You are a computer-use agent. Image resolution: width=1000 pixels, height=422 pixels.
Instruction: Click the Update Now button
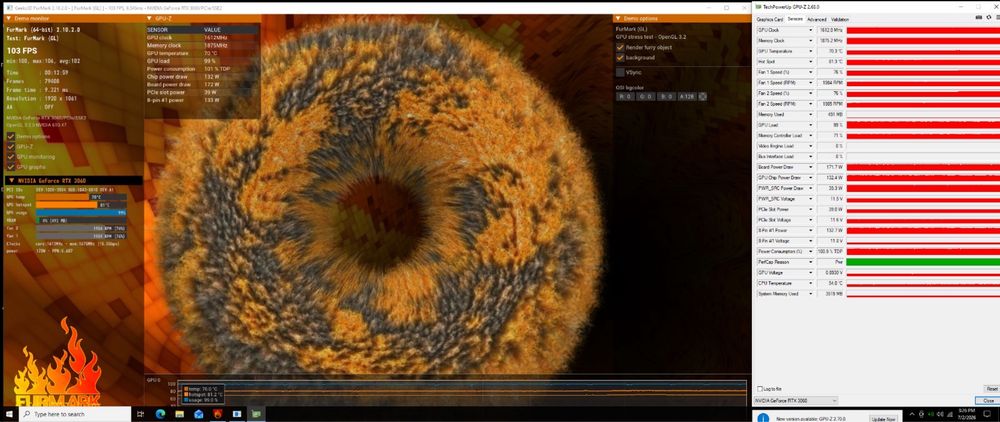[883, 418]
